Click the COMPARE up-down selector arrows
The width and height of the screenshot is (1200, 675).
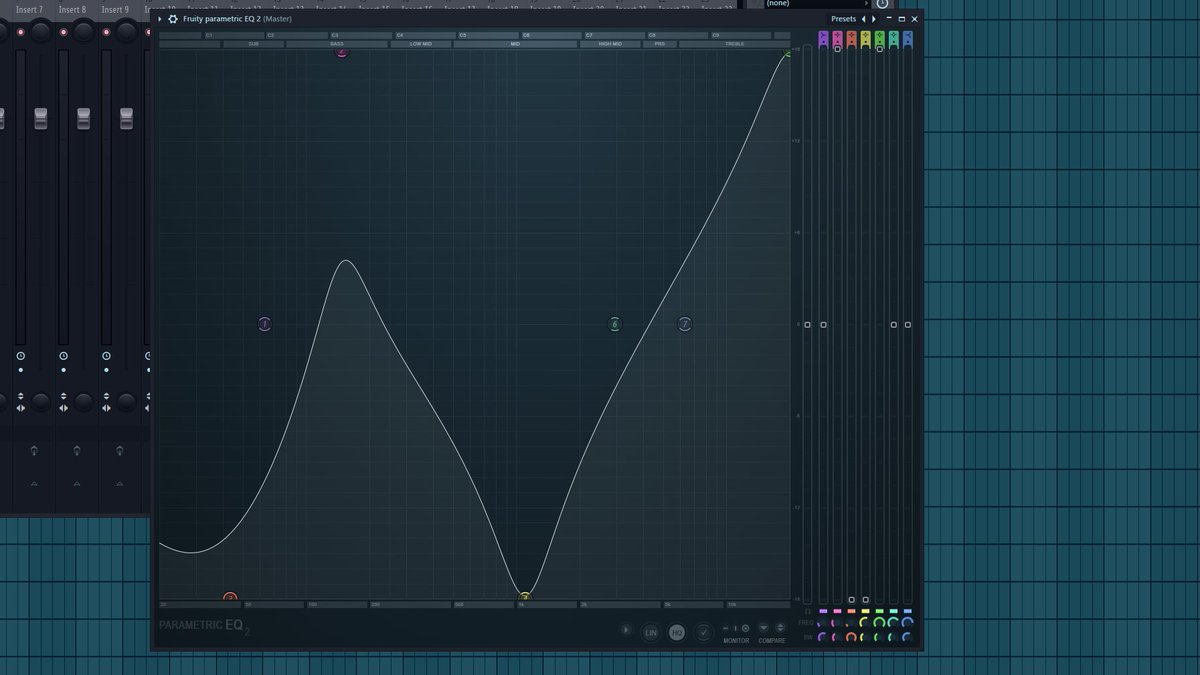point(779,630)
